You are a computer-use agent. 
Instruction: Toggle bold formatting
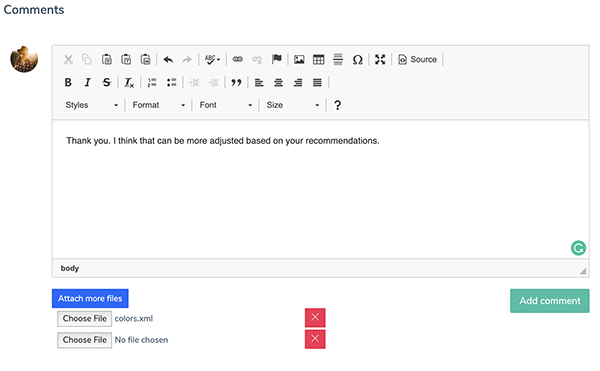click(68, 82)
